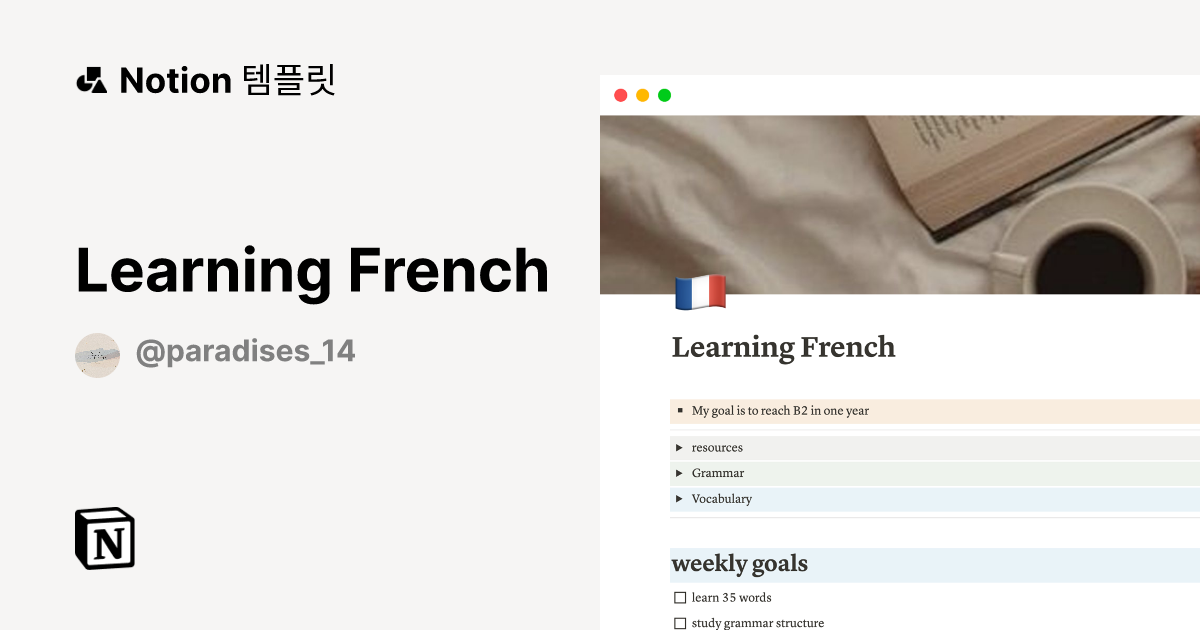The width and height of the screenshot is (1200, 630).
Task: Check the learn 35 words checkbox
Action: click(680, 597)
